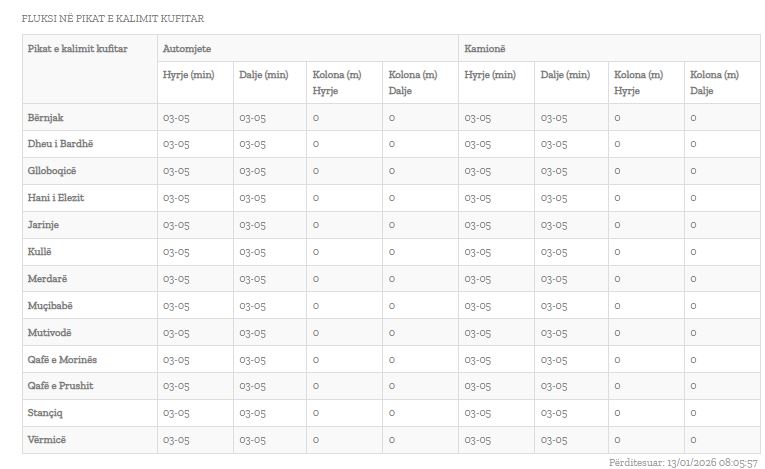Viewport: 765px width, 469px height.
Task: Click the Bërnjak border crossing row label
Action: [x=45, y=117]
